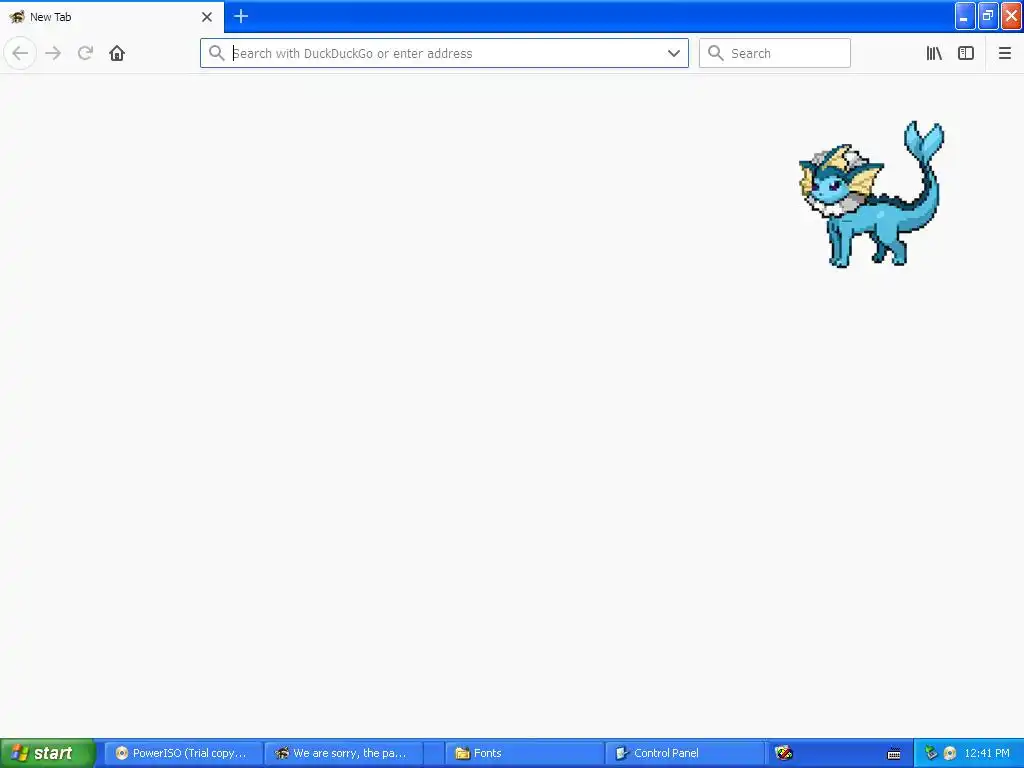The image size is (1024, 768).
Task: Click the 12:41 PM clock
Action: [987, 753]
